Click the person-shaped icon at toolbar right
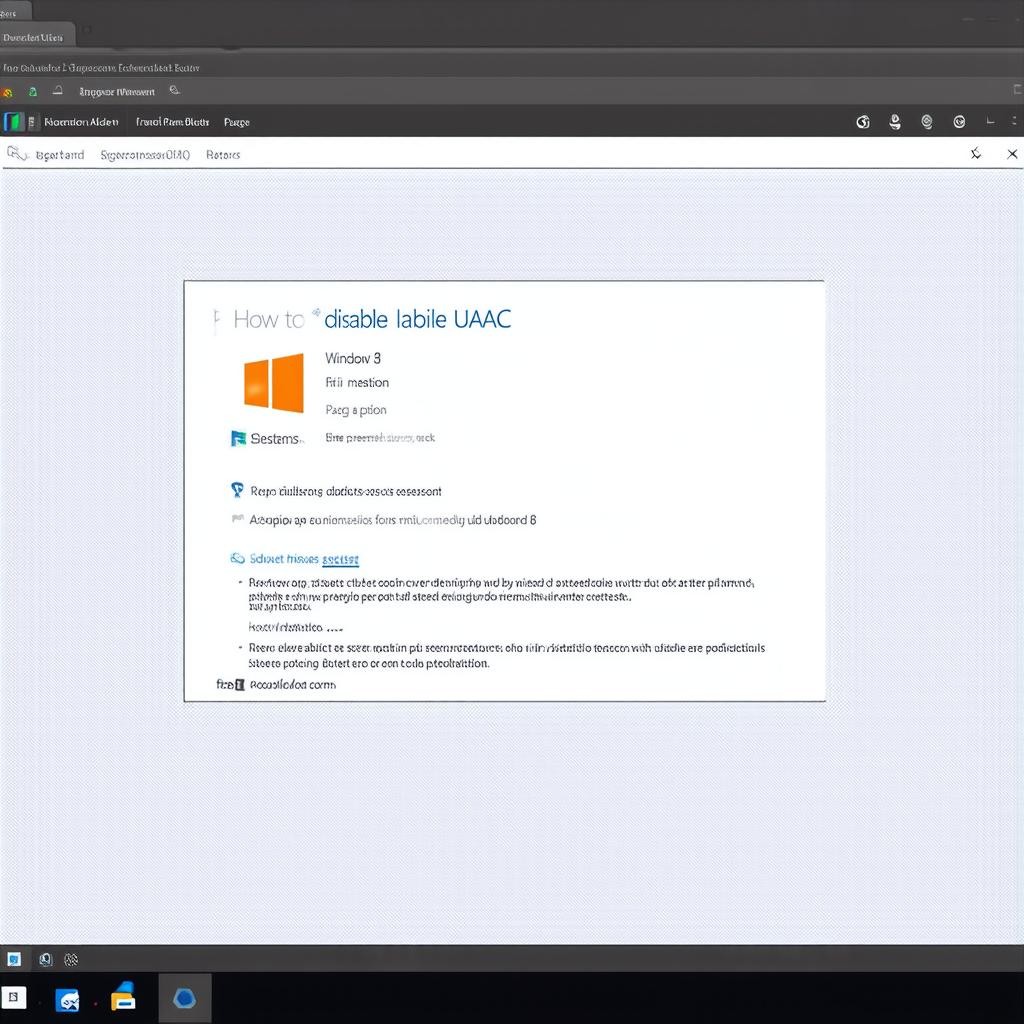The image size is (1024, 1024). [x=895, y=122]
